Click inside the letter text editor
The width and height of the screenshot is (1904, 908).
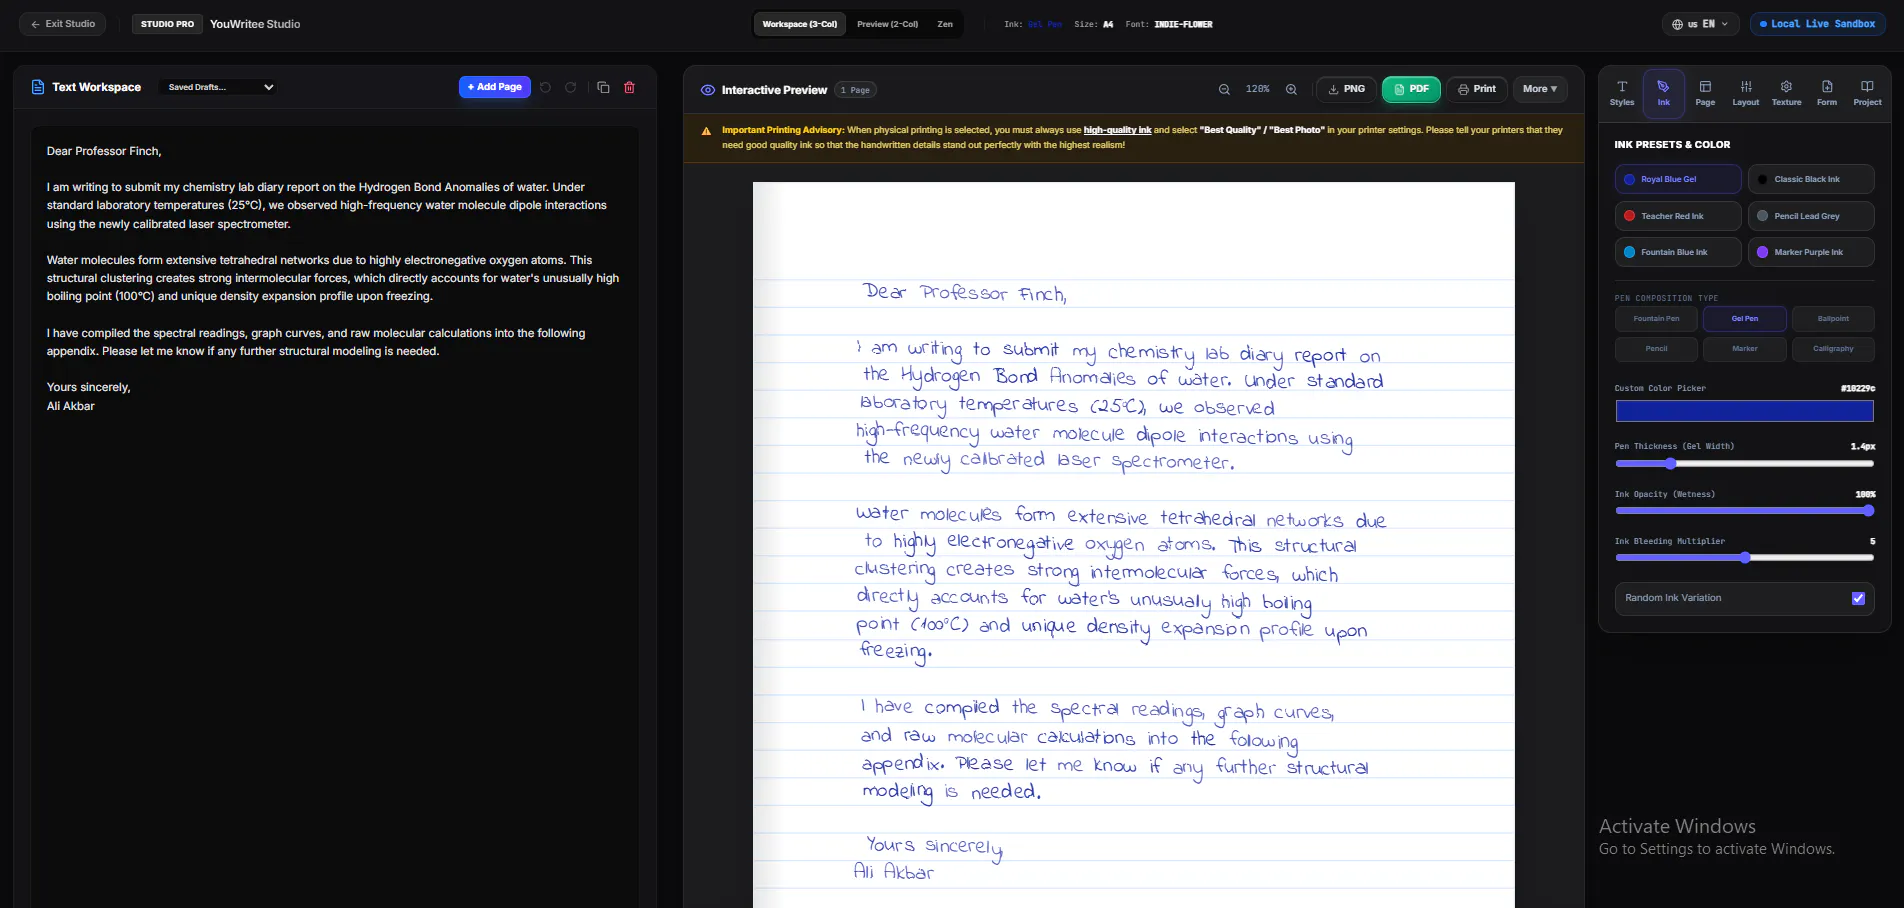pos(334,517)
